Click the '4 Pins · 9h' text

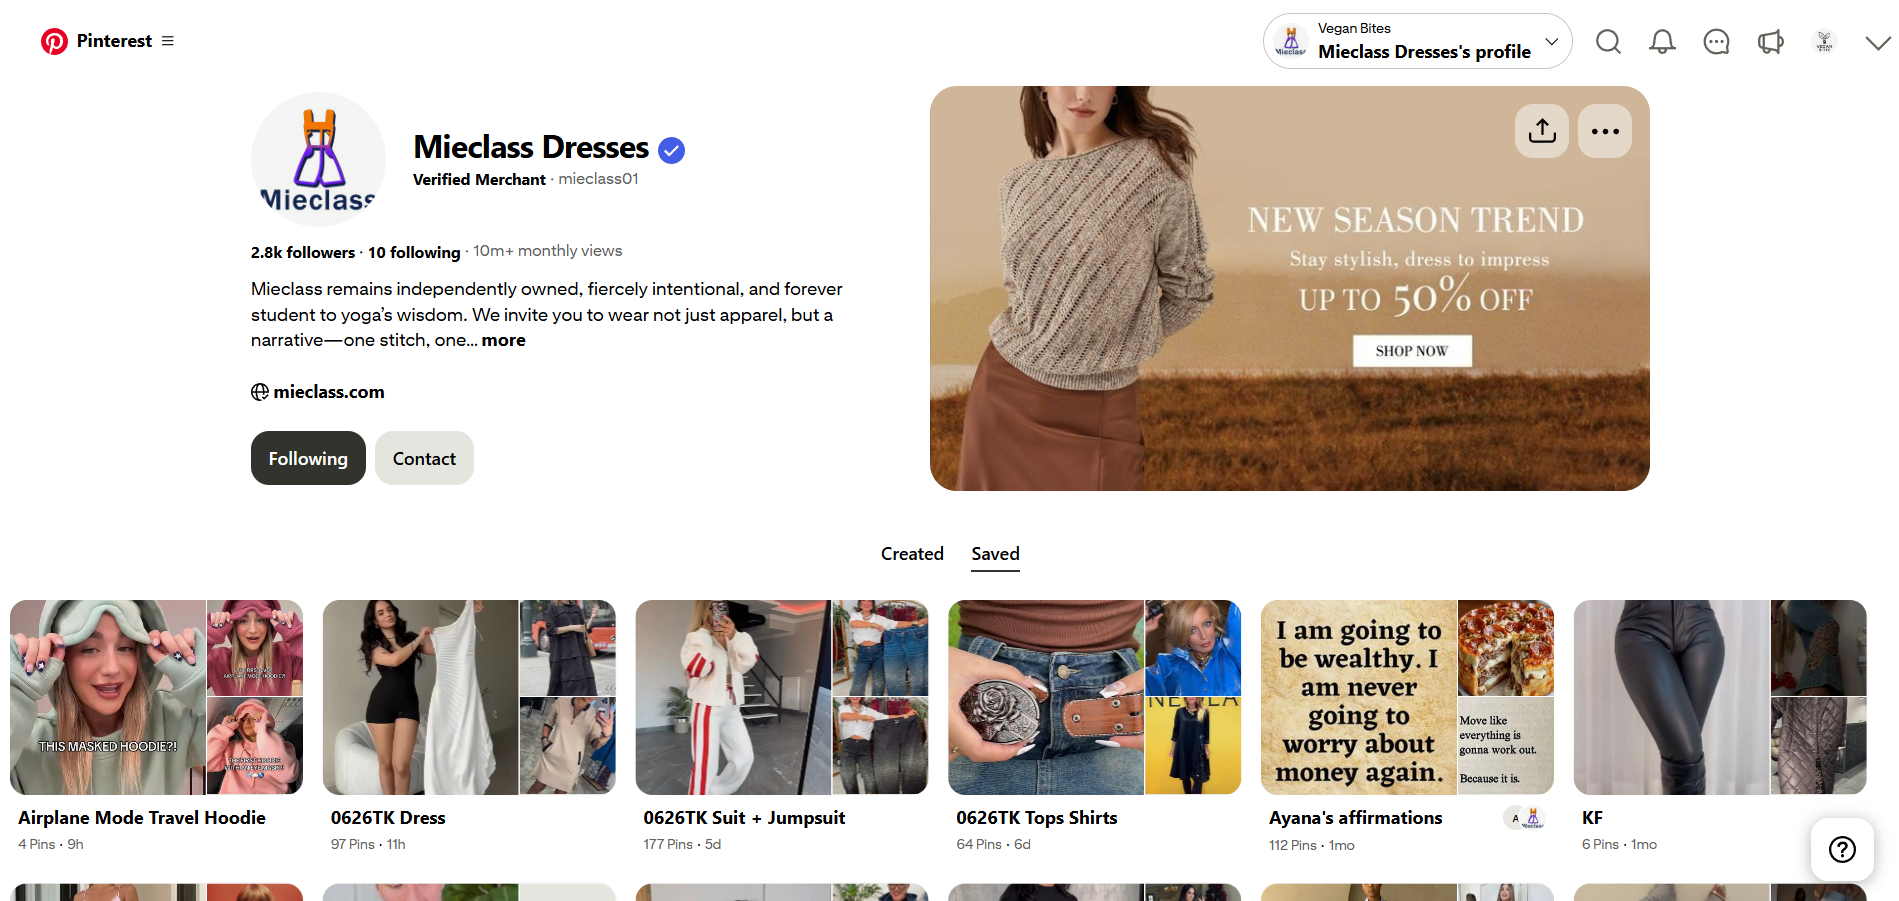coord(51,845)
